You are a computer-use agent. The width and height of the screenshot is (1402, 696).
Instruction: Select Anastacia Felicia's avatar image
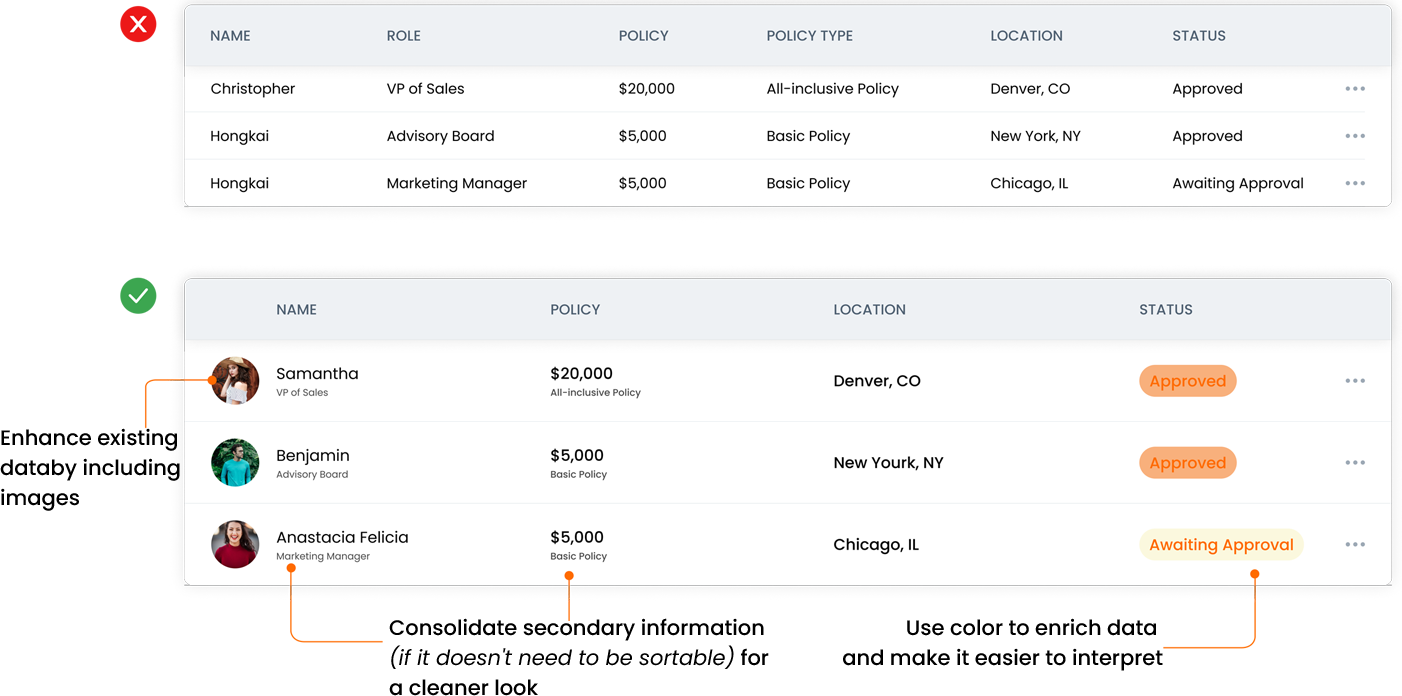click(235, 545)
